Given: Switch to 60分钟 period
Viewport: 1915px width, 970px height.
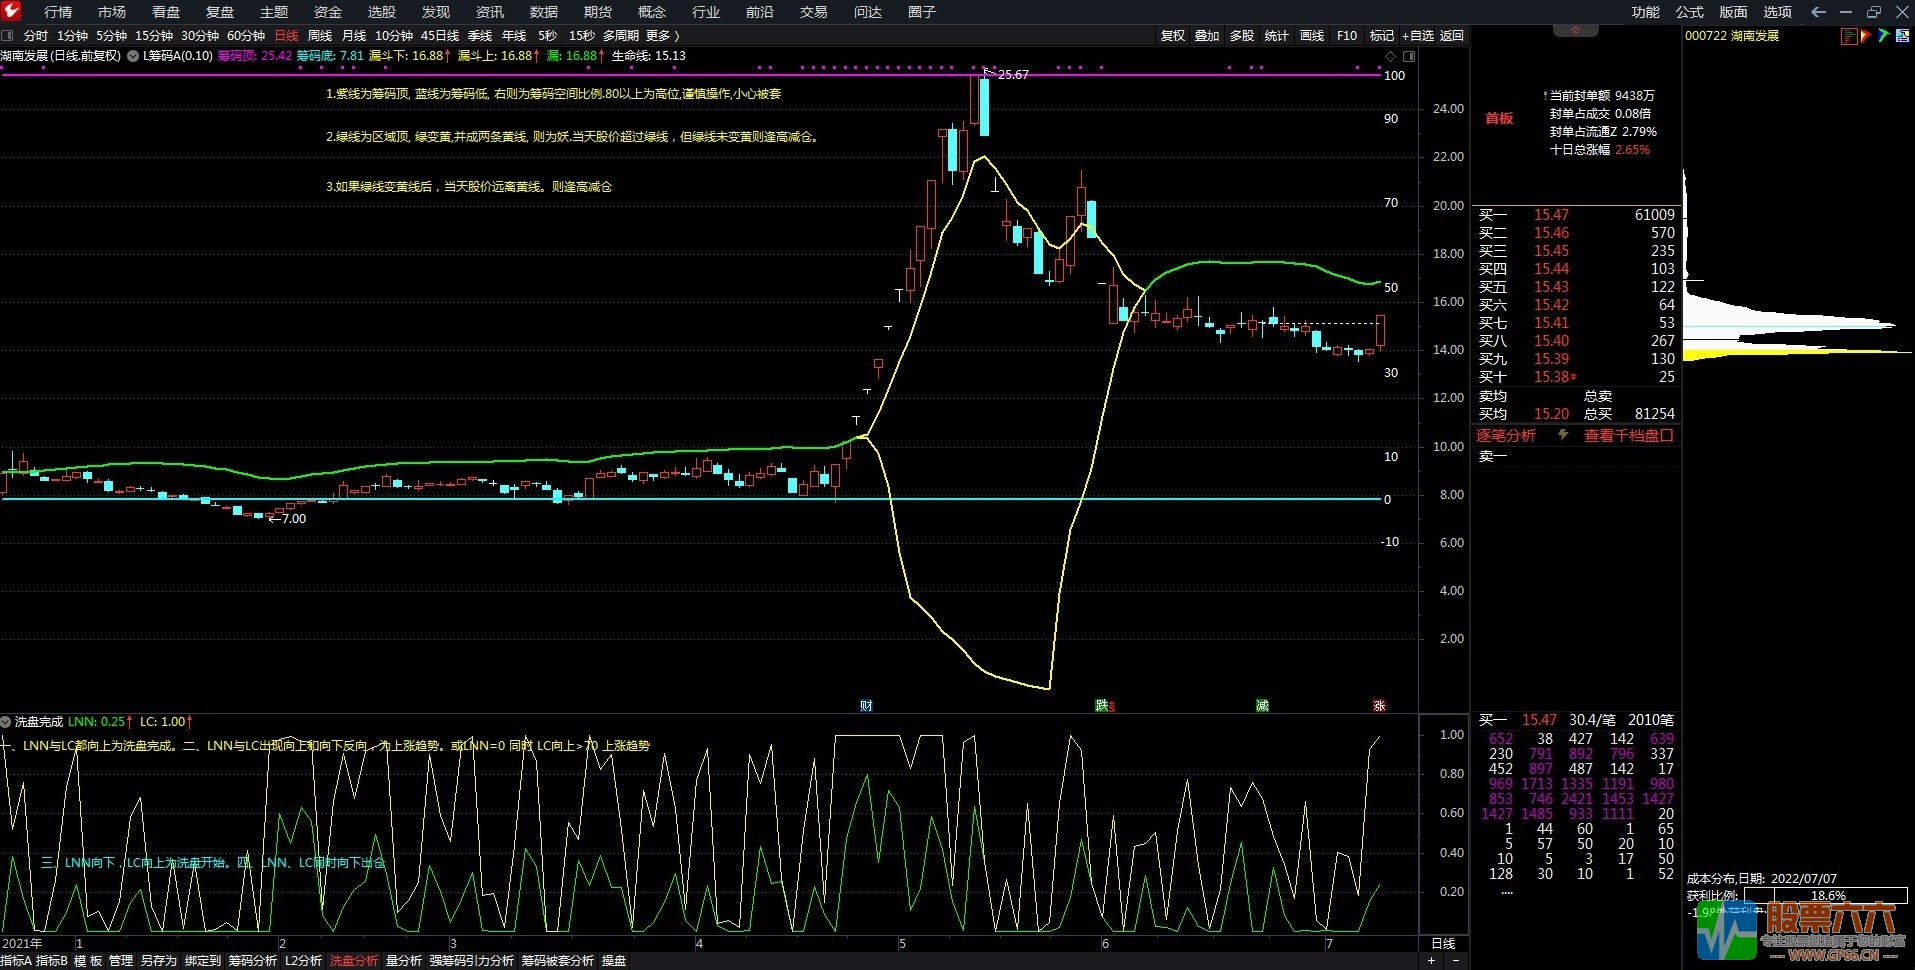Looking at the screenshot, I should 246,35.
